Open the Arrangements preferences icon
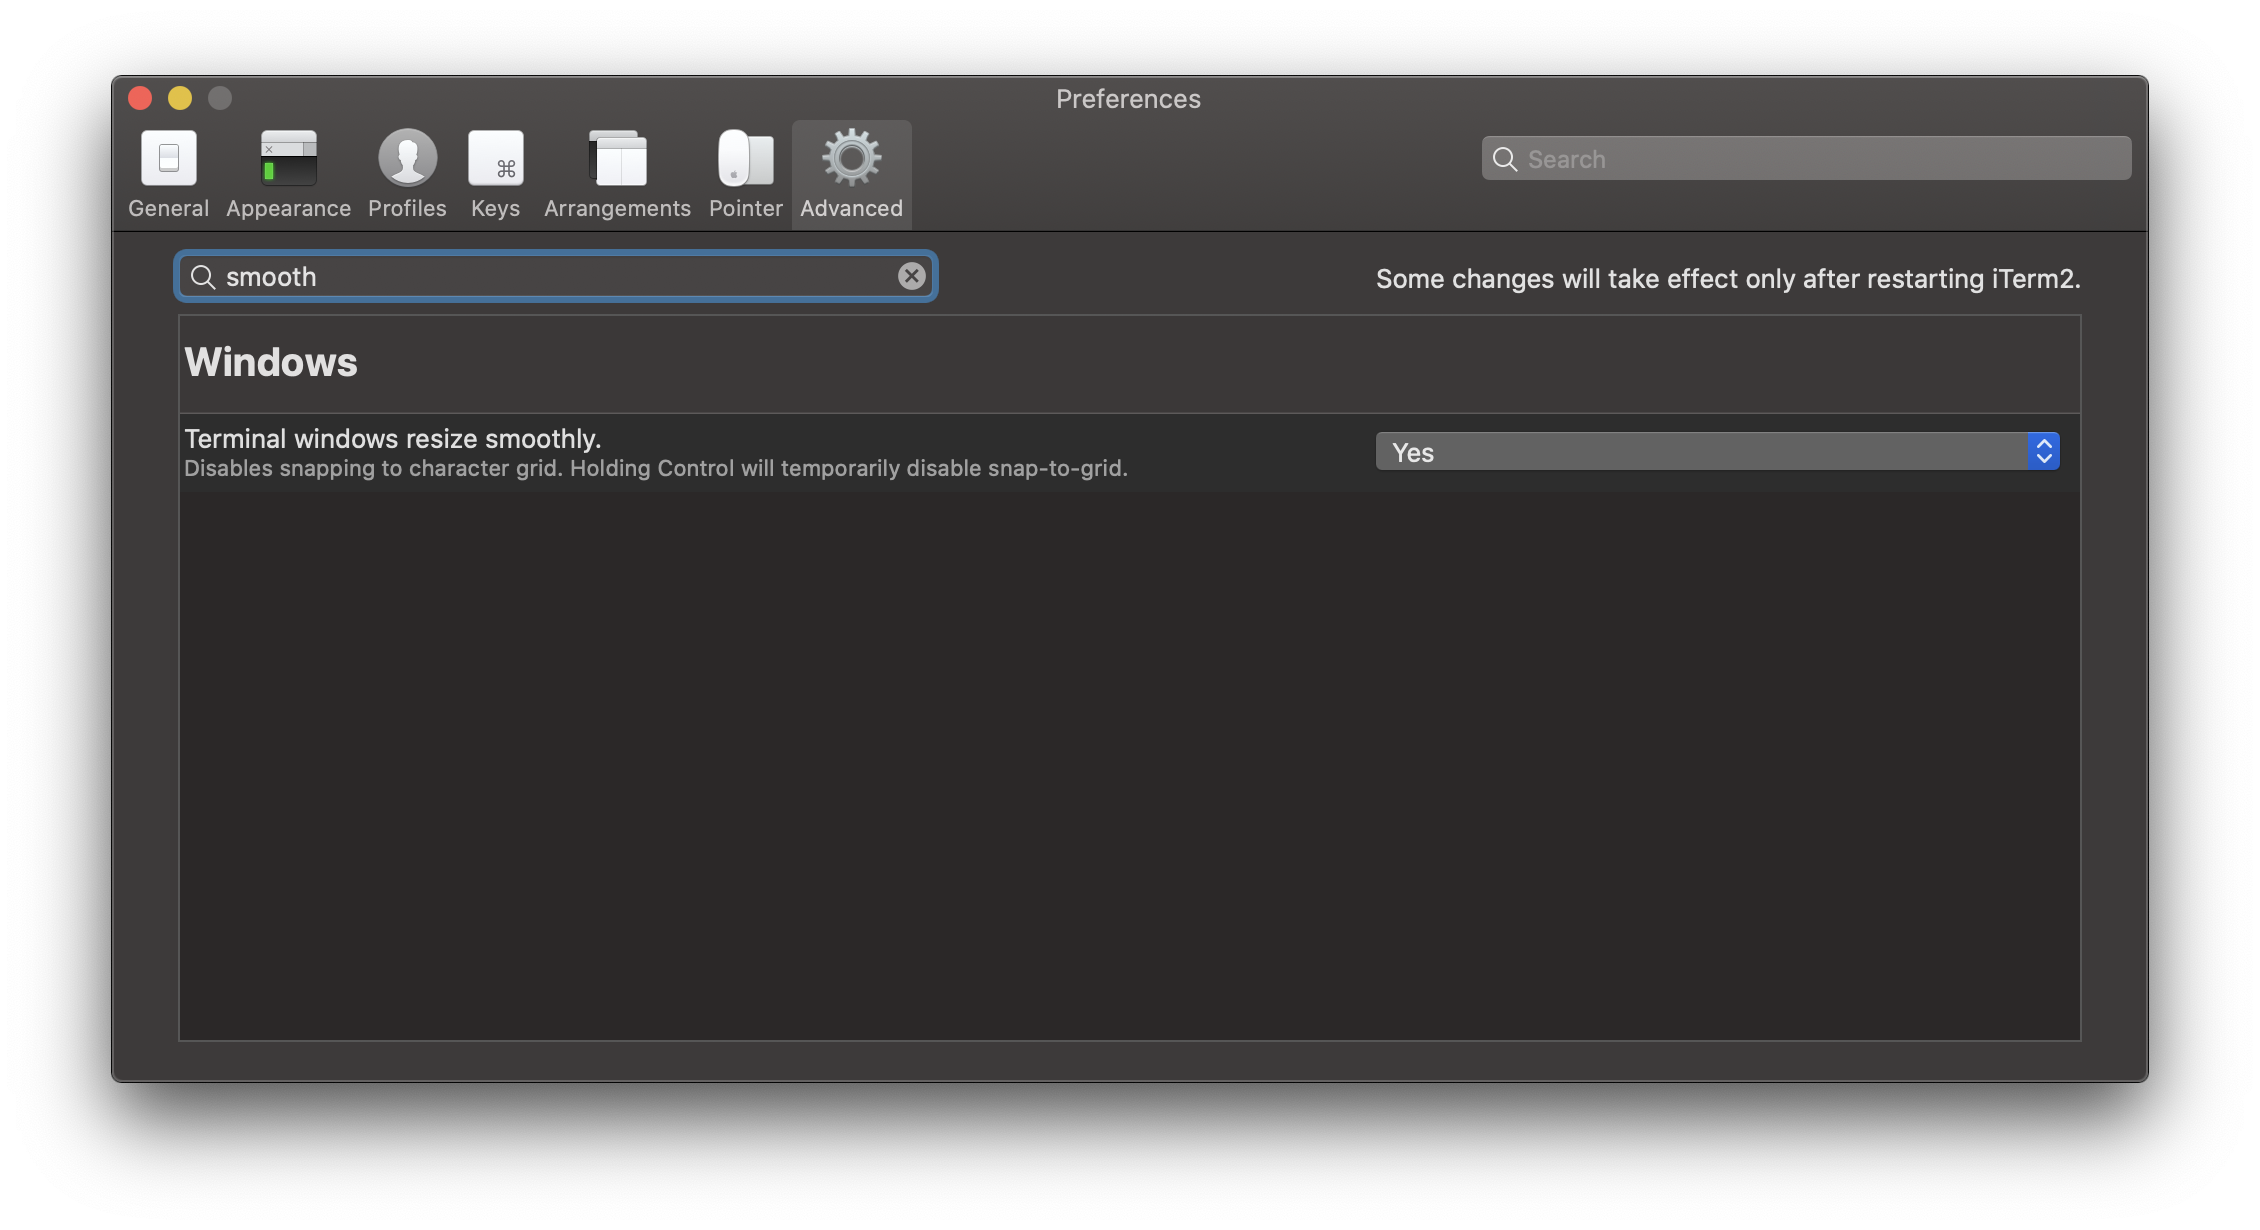This screenshot has width=2260, height=1230. [x=617, y=159]
